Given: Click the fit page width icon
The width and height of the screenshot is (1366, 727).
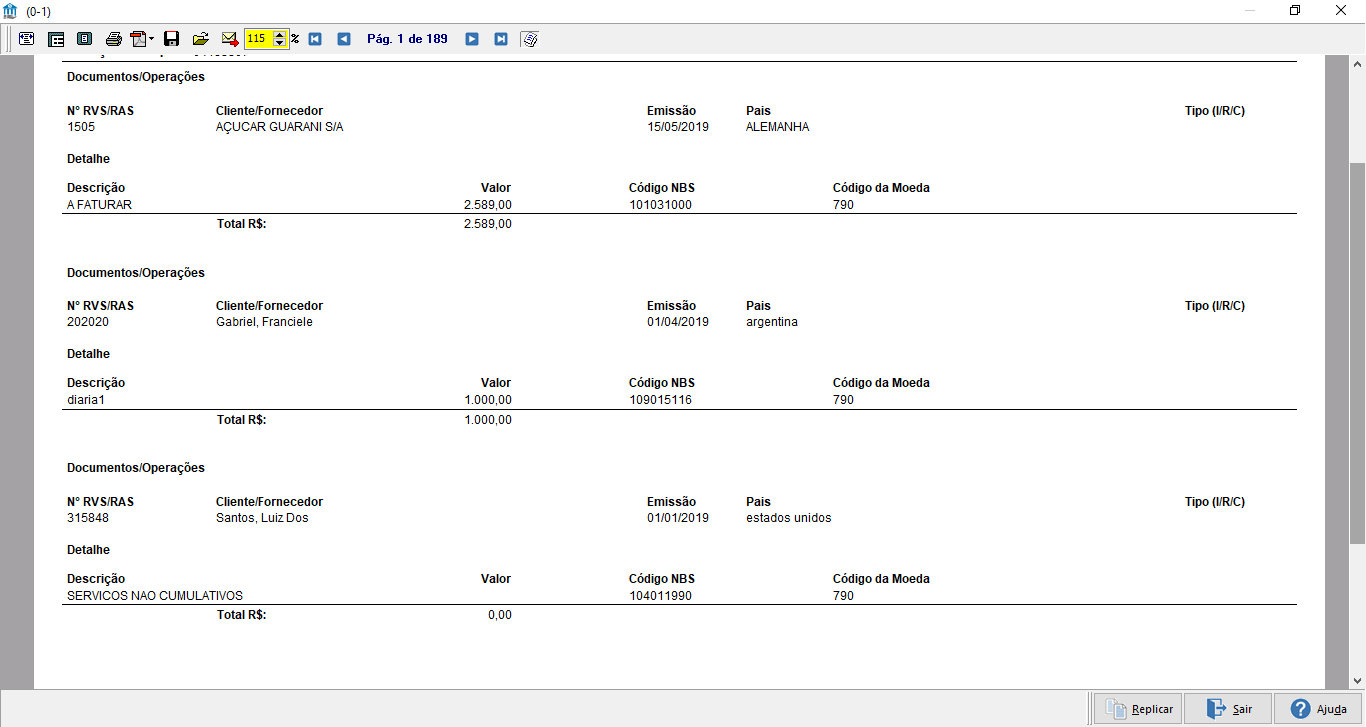Looking at the screenshot, I should 26,39.
